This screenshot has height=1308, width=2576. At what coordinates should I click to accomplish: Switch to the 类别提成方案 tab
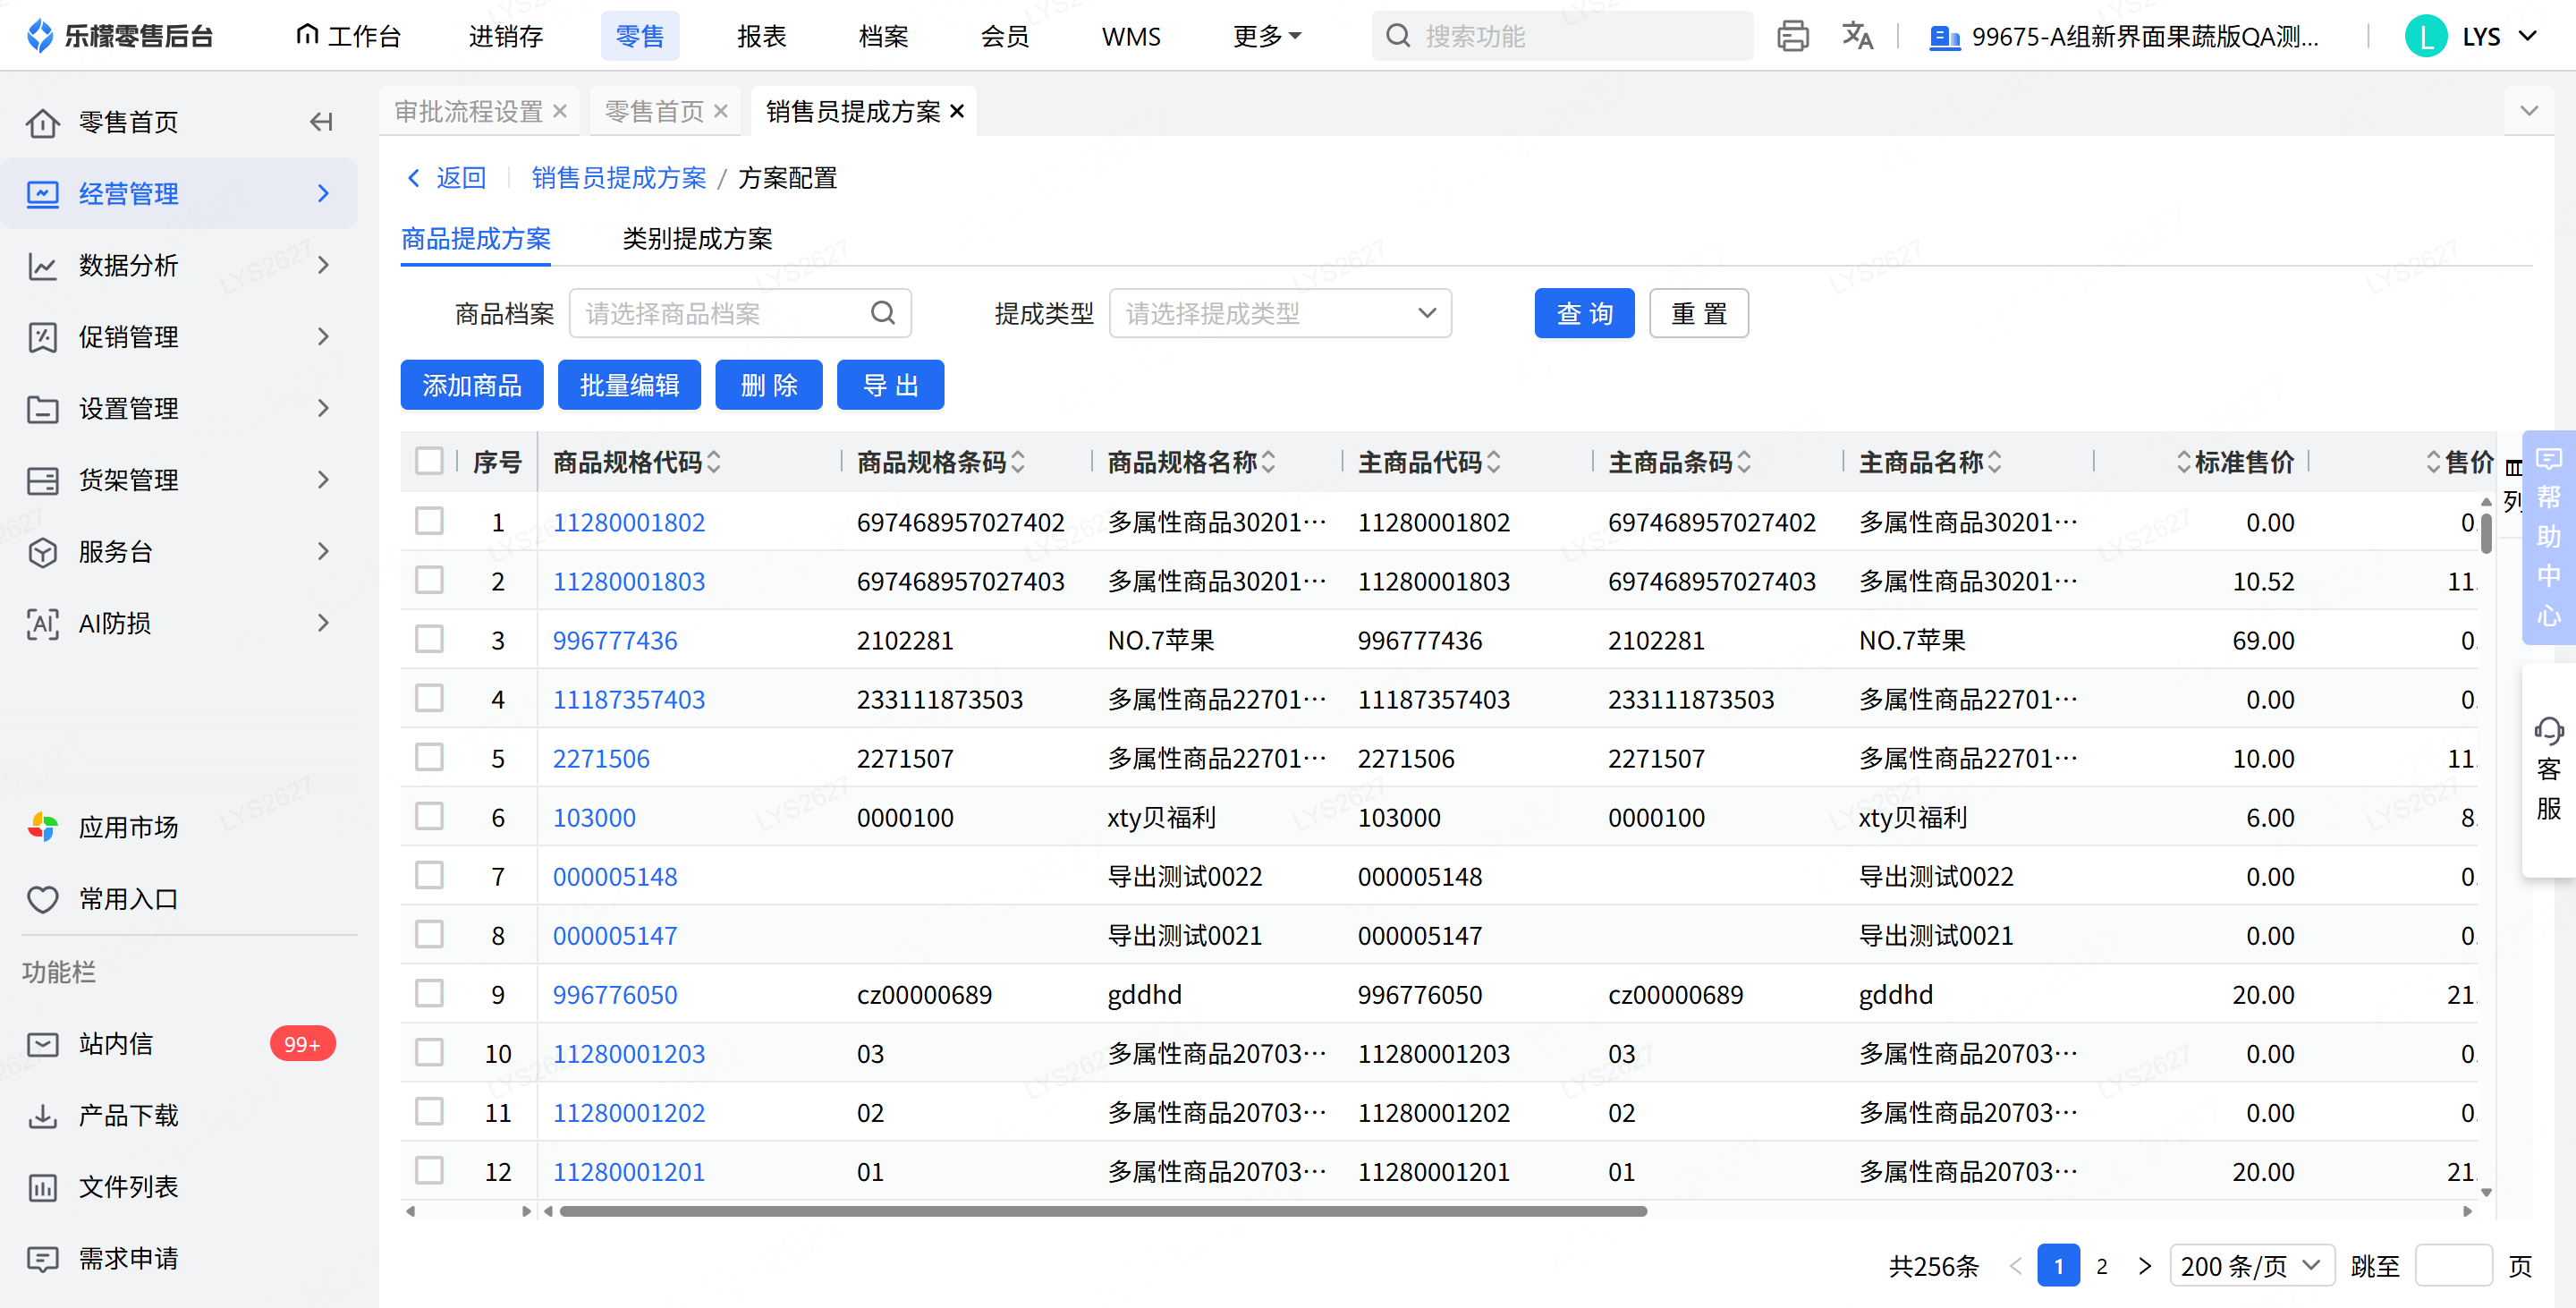coord(697,238)
